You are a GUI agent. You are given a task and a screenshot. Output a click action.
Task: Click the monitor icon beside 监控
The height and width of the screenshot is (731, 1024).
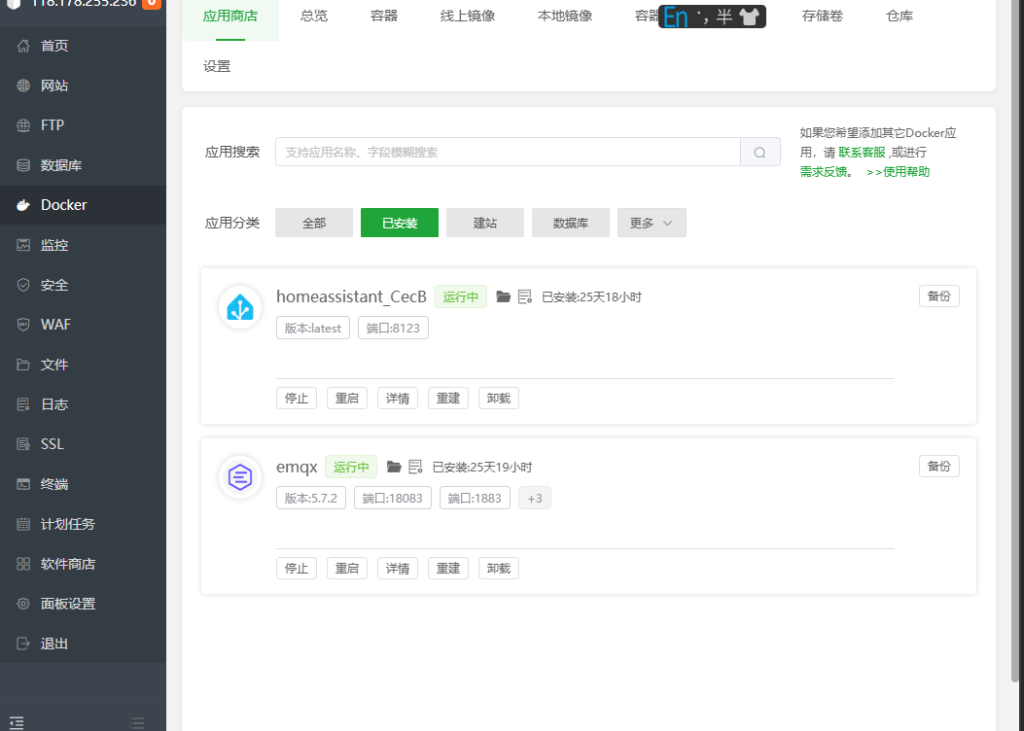coord(24,245)
